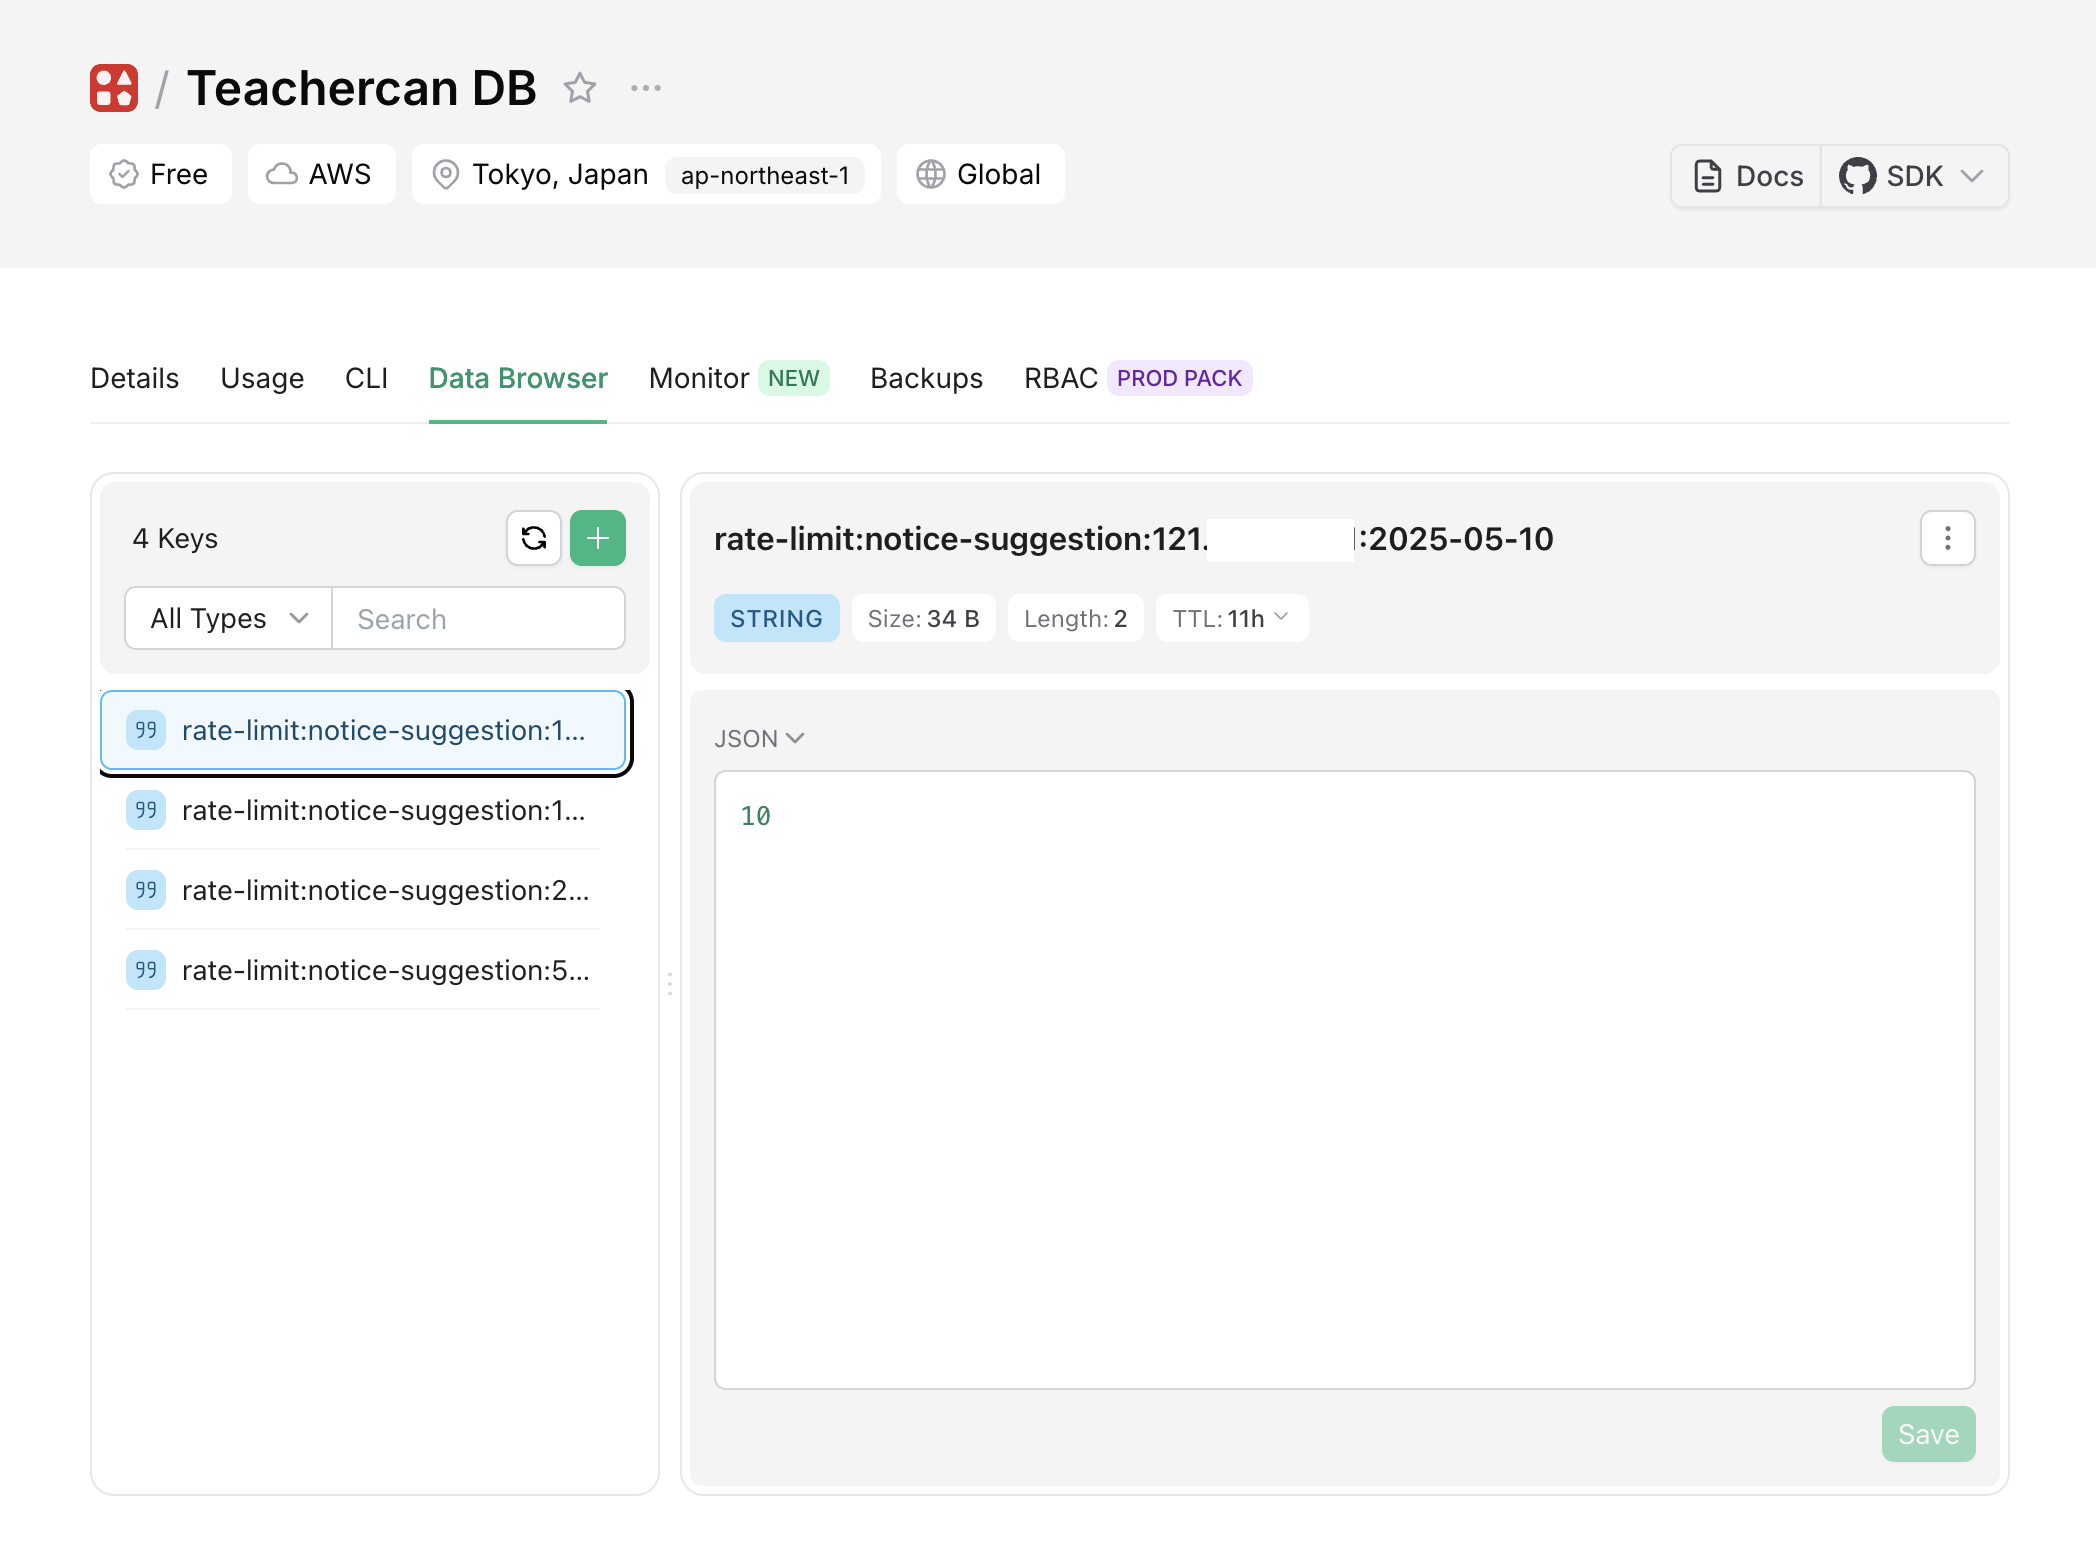Open the Backups tab
Screen dimensions: 2096x1554
(926, 378)
